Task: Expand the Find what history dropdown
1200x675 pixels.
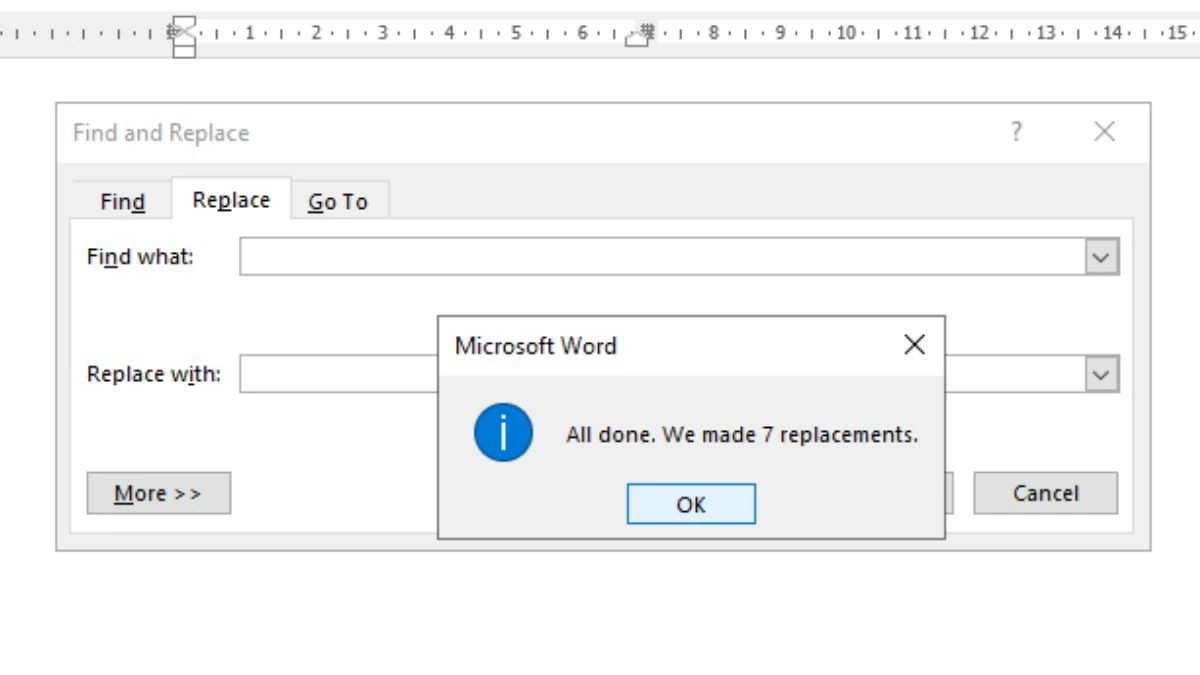Action: [x=1100, y=256]
